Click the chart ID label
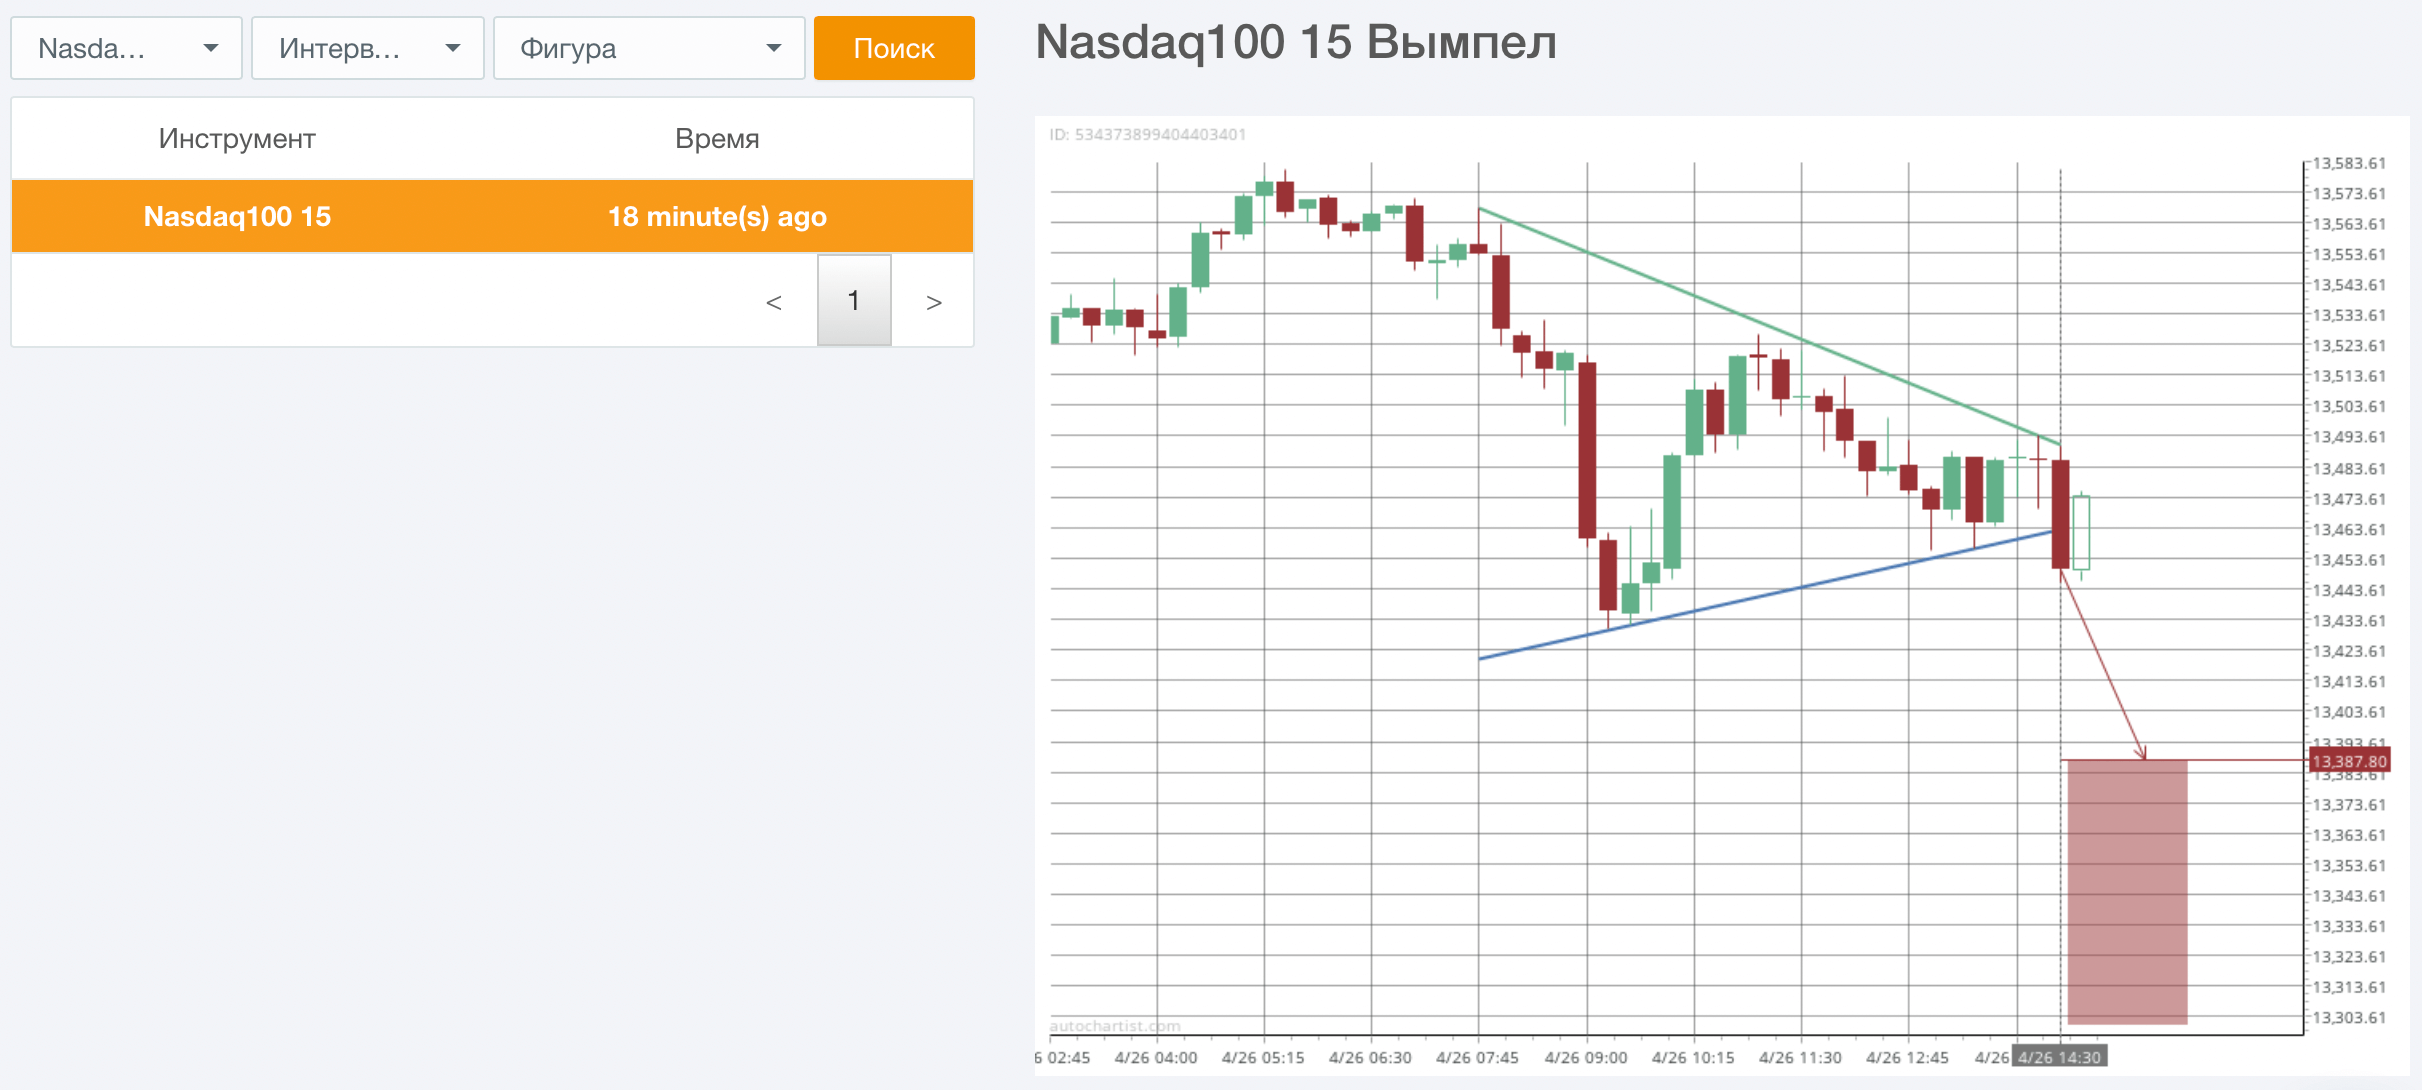Viewport: 2422px width, 1090px height. click(1148, 135)
